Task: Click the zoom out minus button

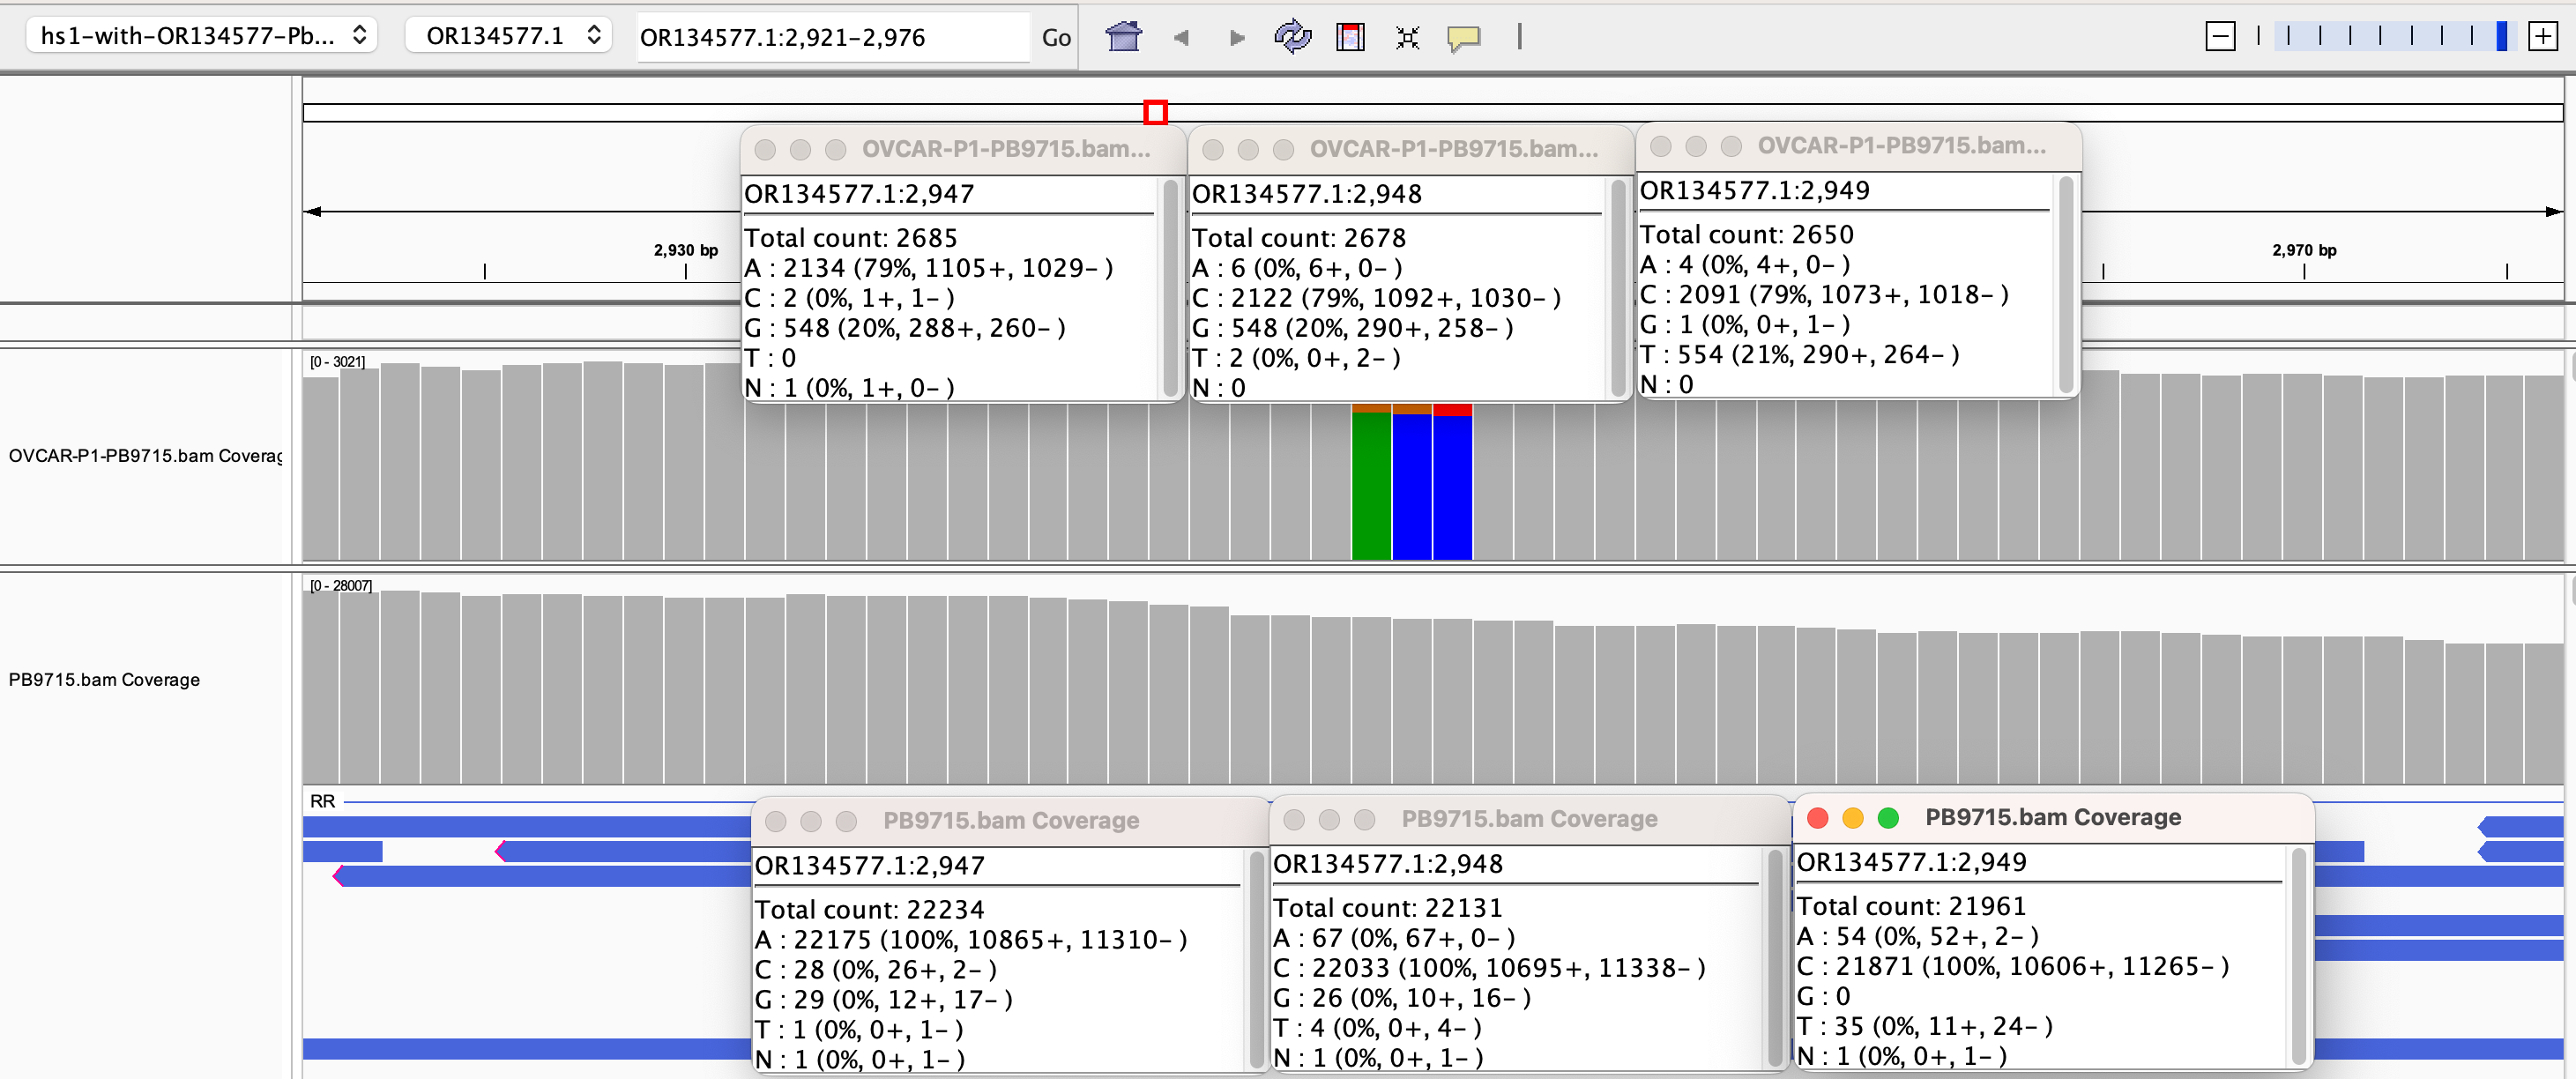Action: coord(2220,37)
